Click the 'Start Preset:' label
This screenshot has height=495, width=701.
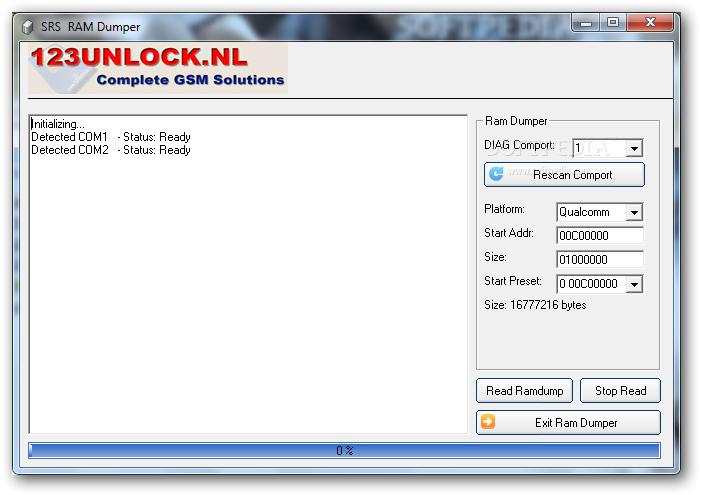513,281
